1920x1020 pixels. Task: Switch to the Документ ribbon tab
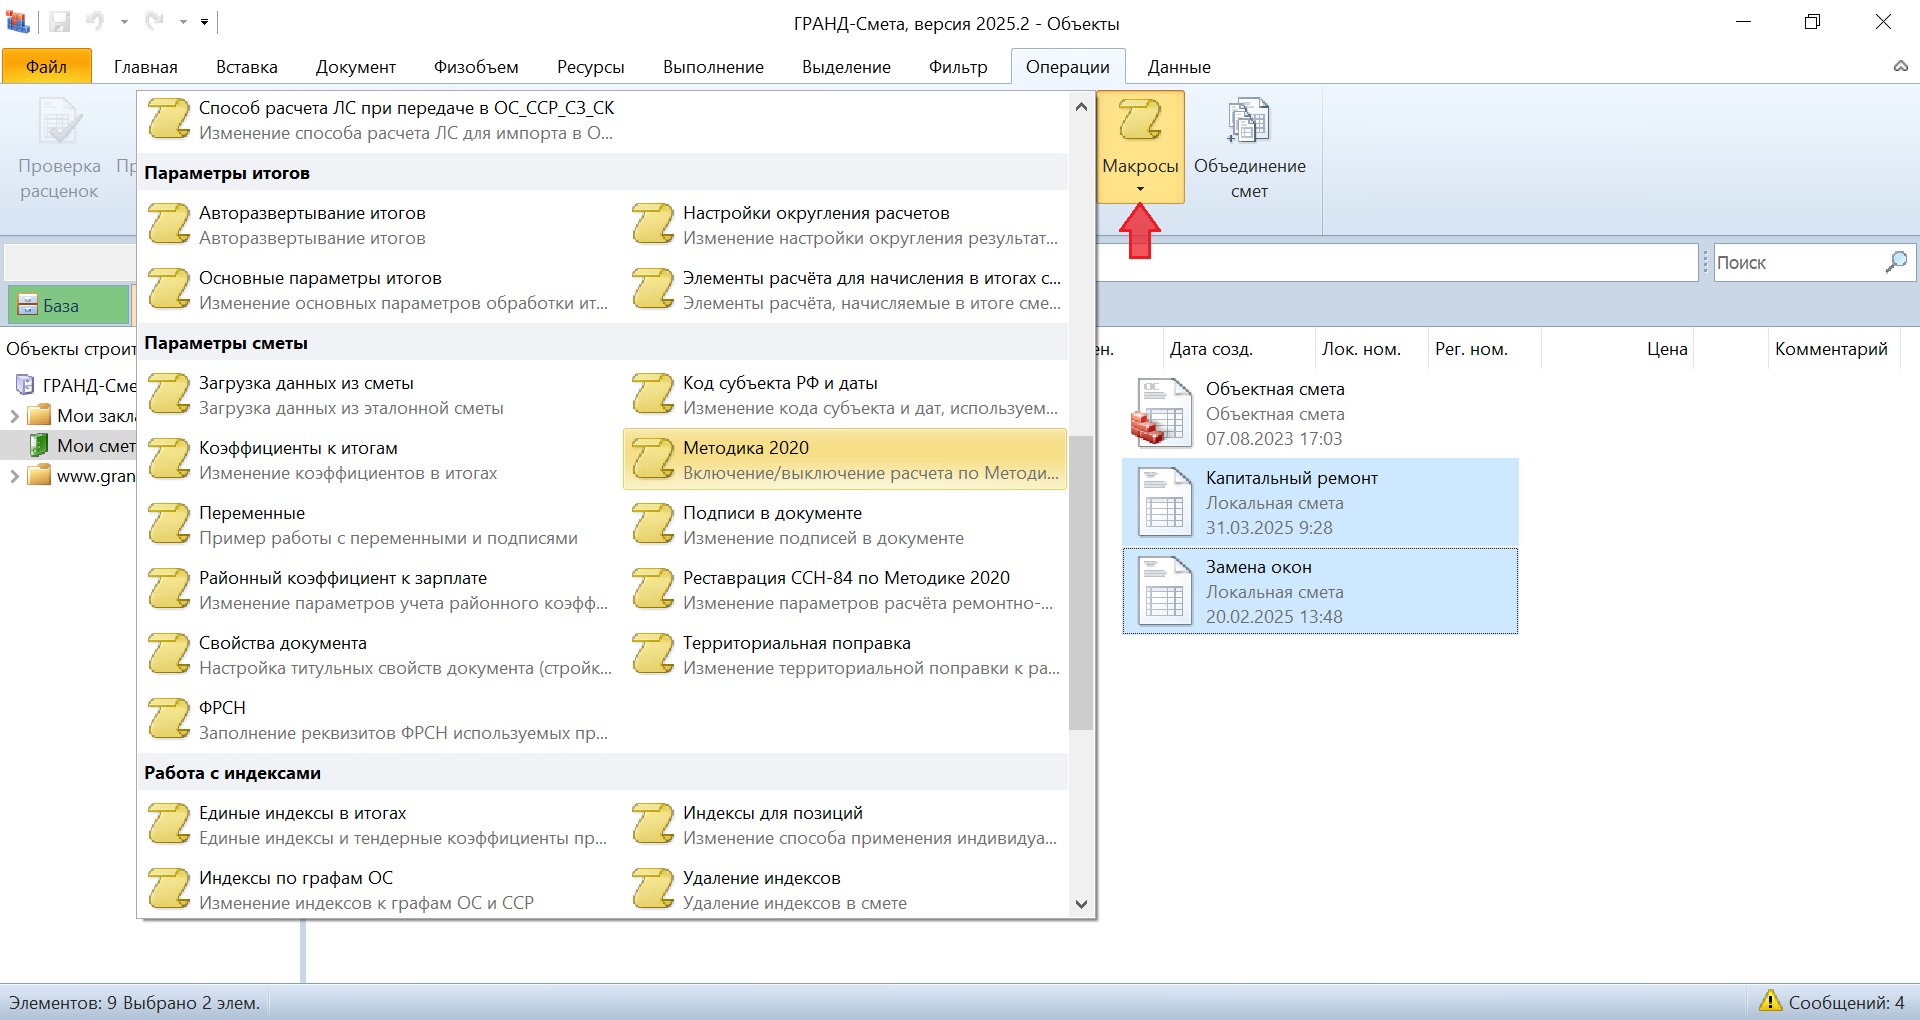(355, 67)
